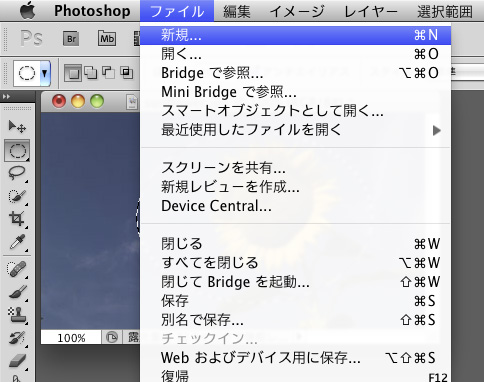484x382 pixels.
Task: Select the New selection mode icon
Action: (73, 73)
